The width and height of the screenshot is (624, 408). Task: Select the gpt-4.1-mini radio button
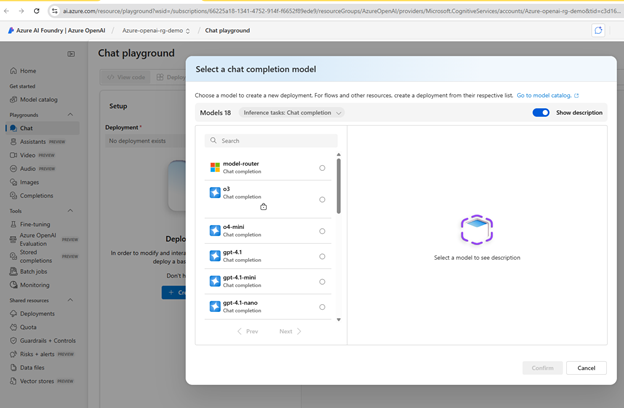(322, 282)
